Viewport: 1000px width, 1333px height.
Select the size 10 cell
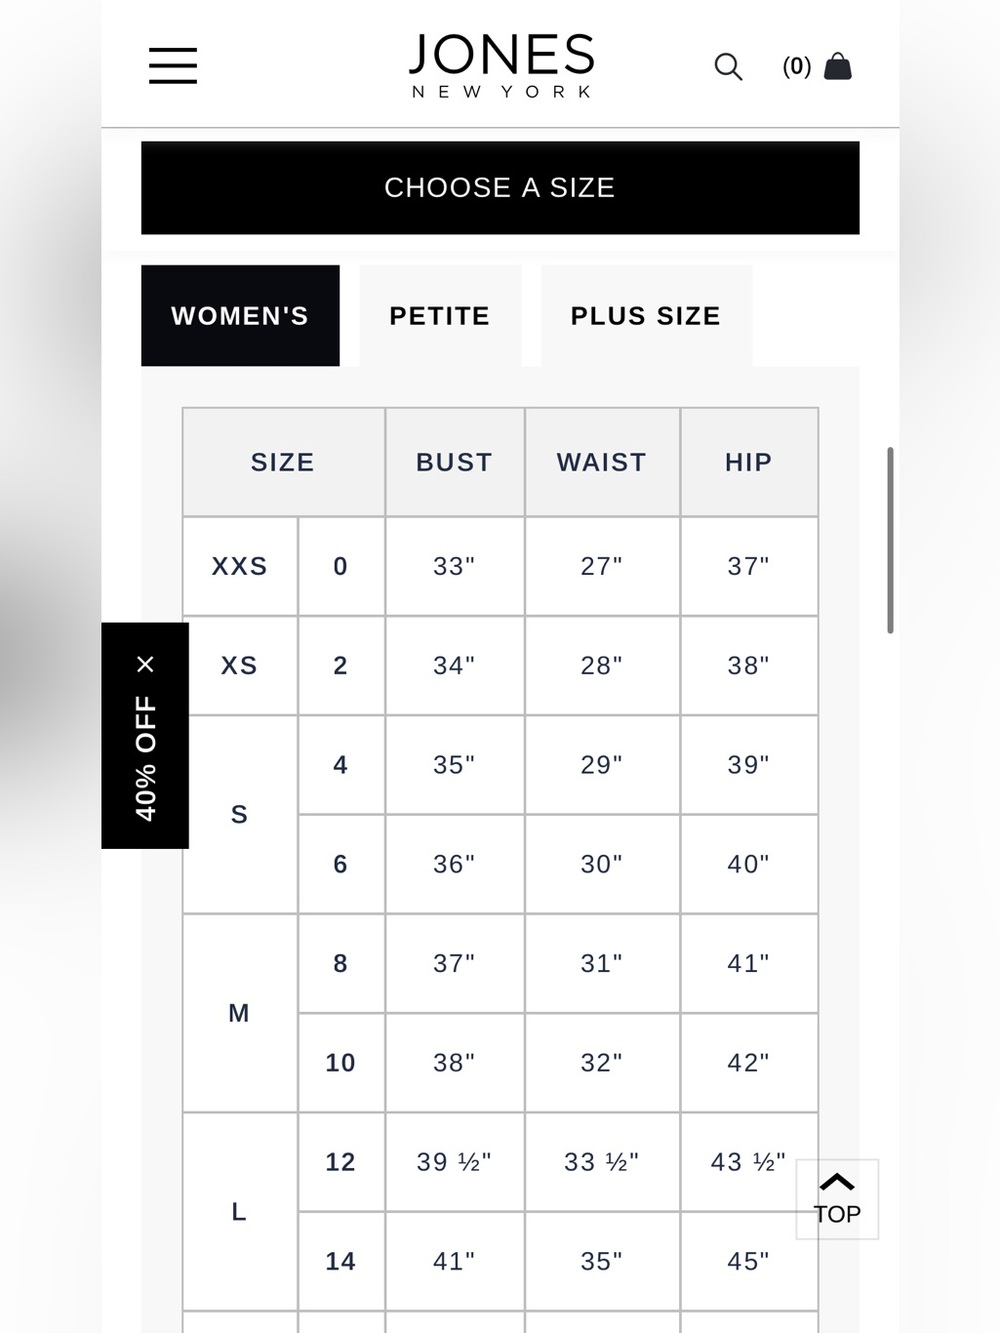340,1062
